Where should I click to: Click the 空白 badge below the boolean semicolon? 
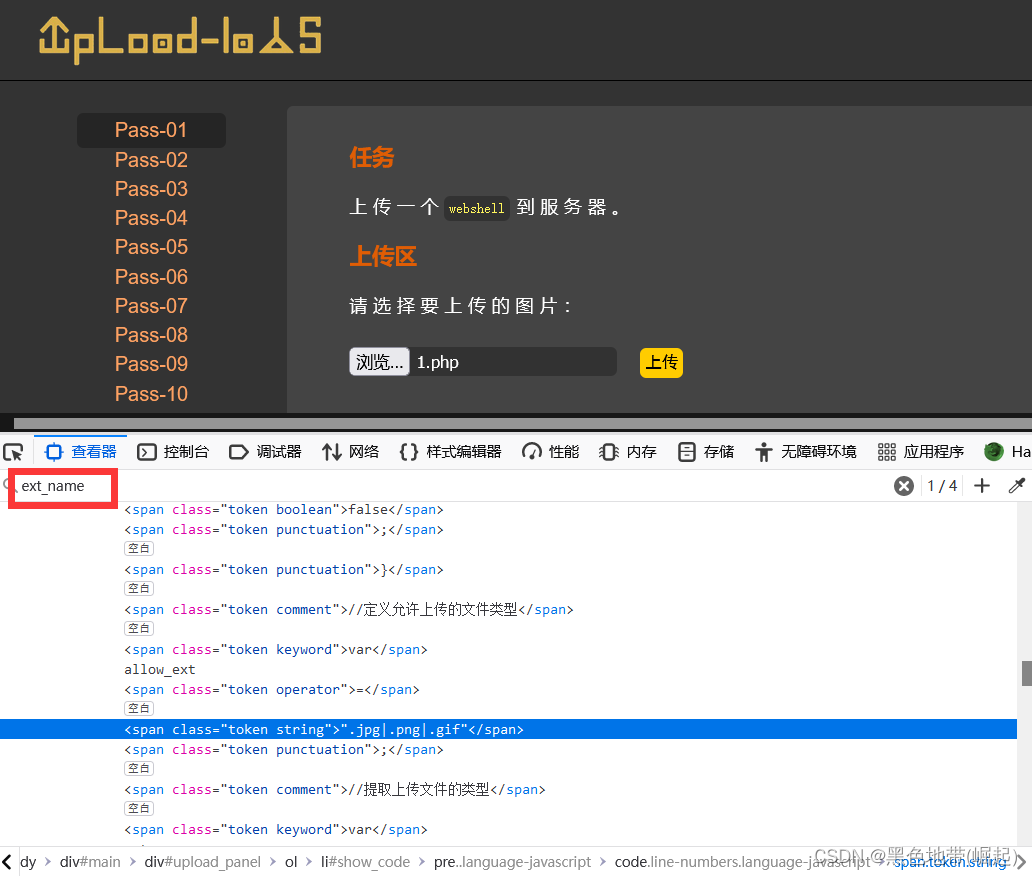tap(139, 548)
